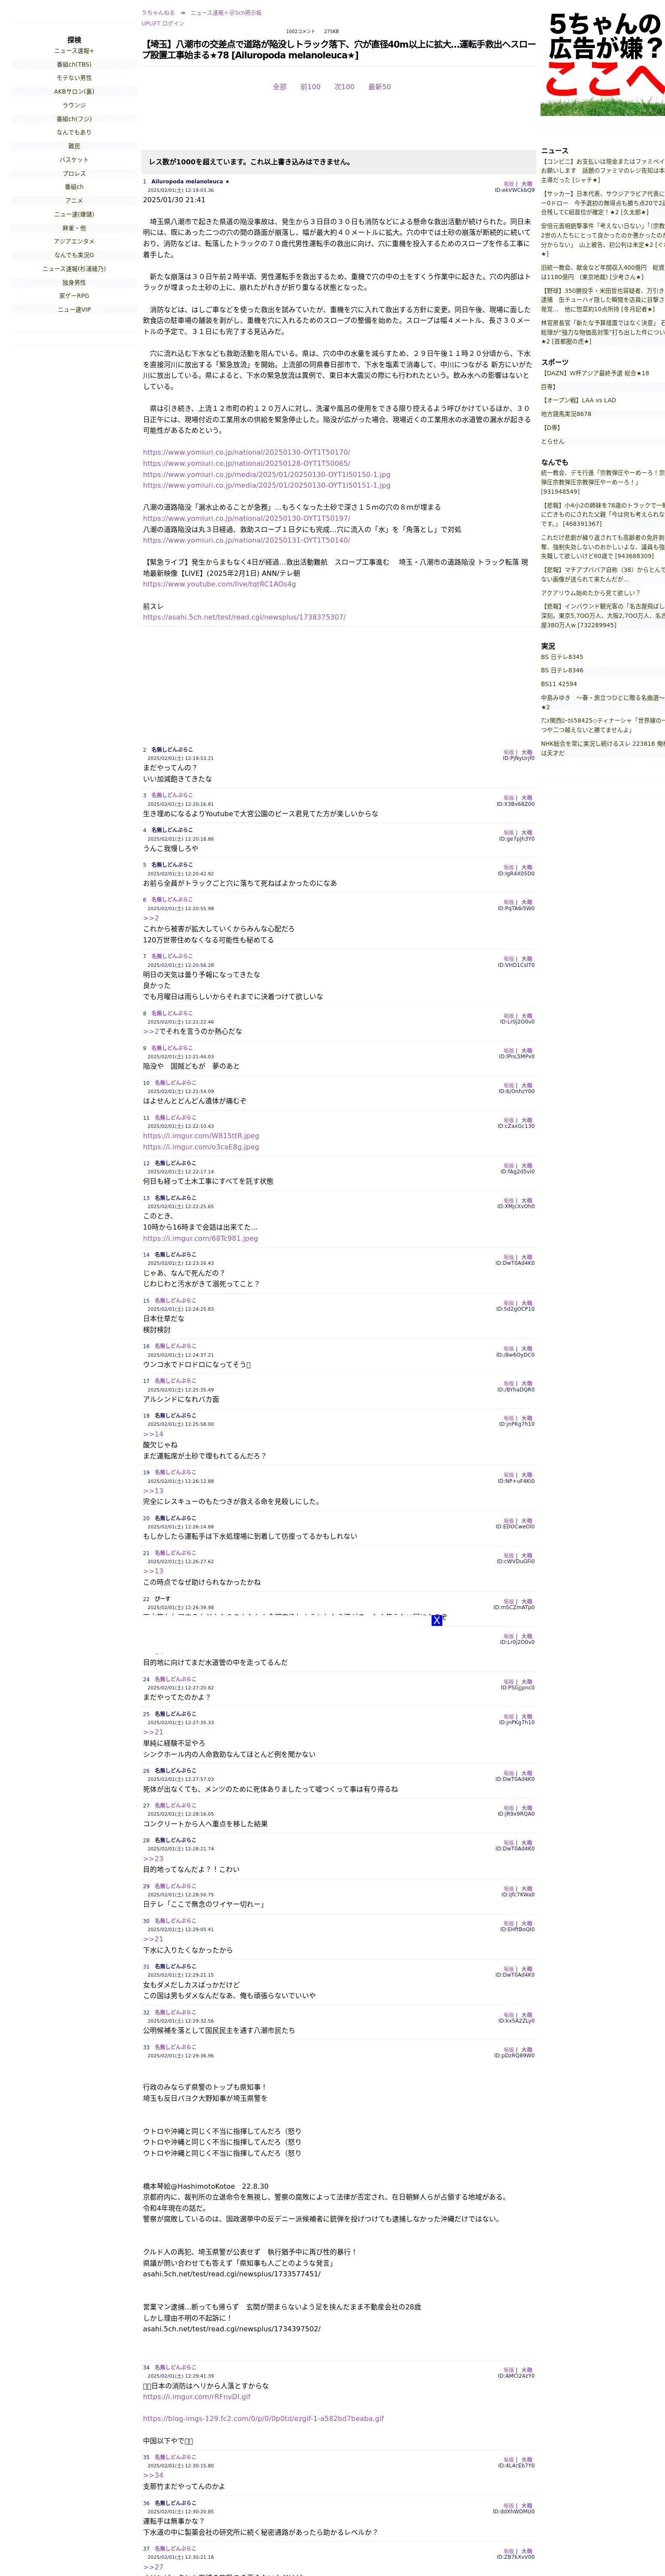
Task: Follow >>14 anchor in post 18
Action: pyautogui.click(x=153, y=1434)
